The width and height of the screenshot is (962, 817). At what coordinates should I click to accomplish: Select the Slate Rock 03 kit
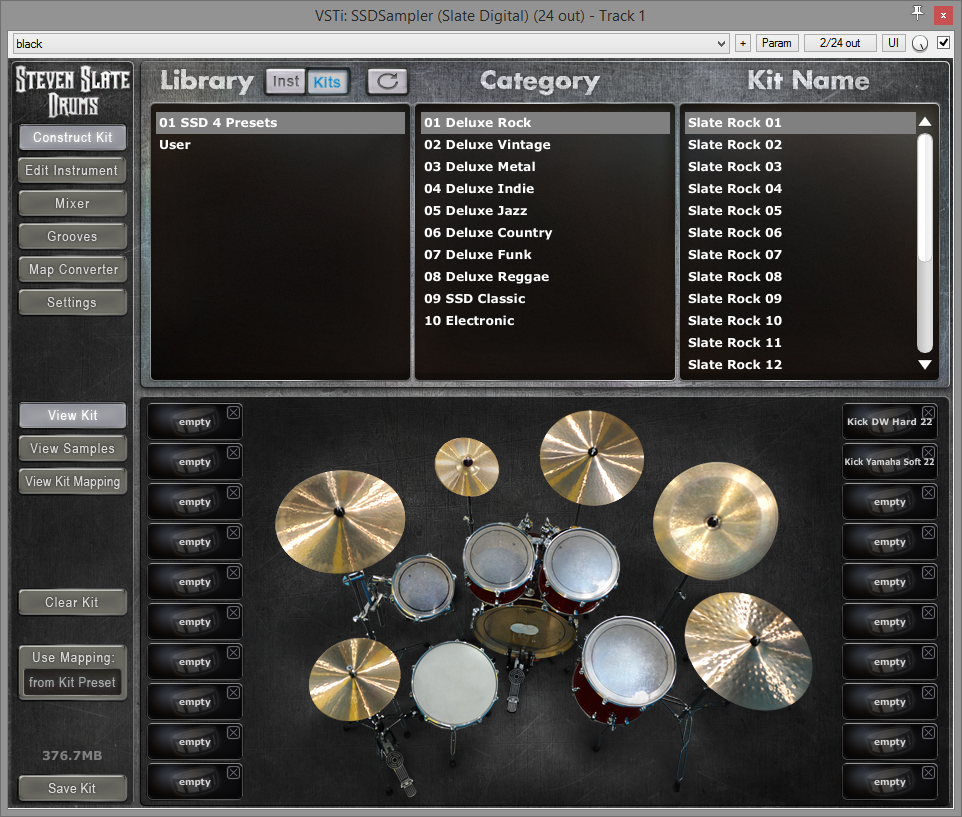click(x=800, y=167)
